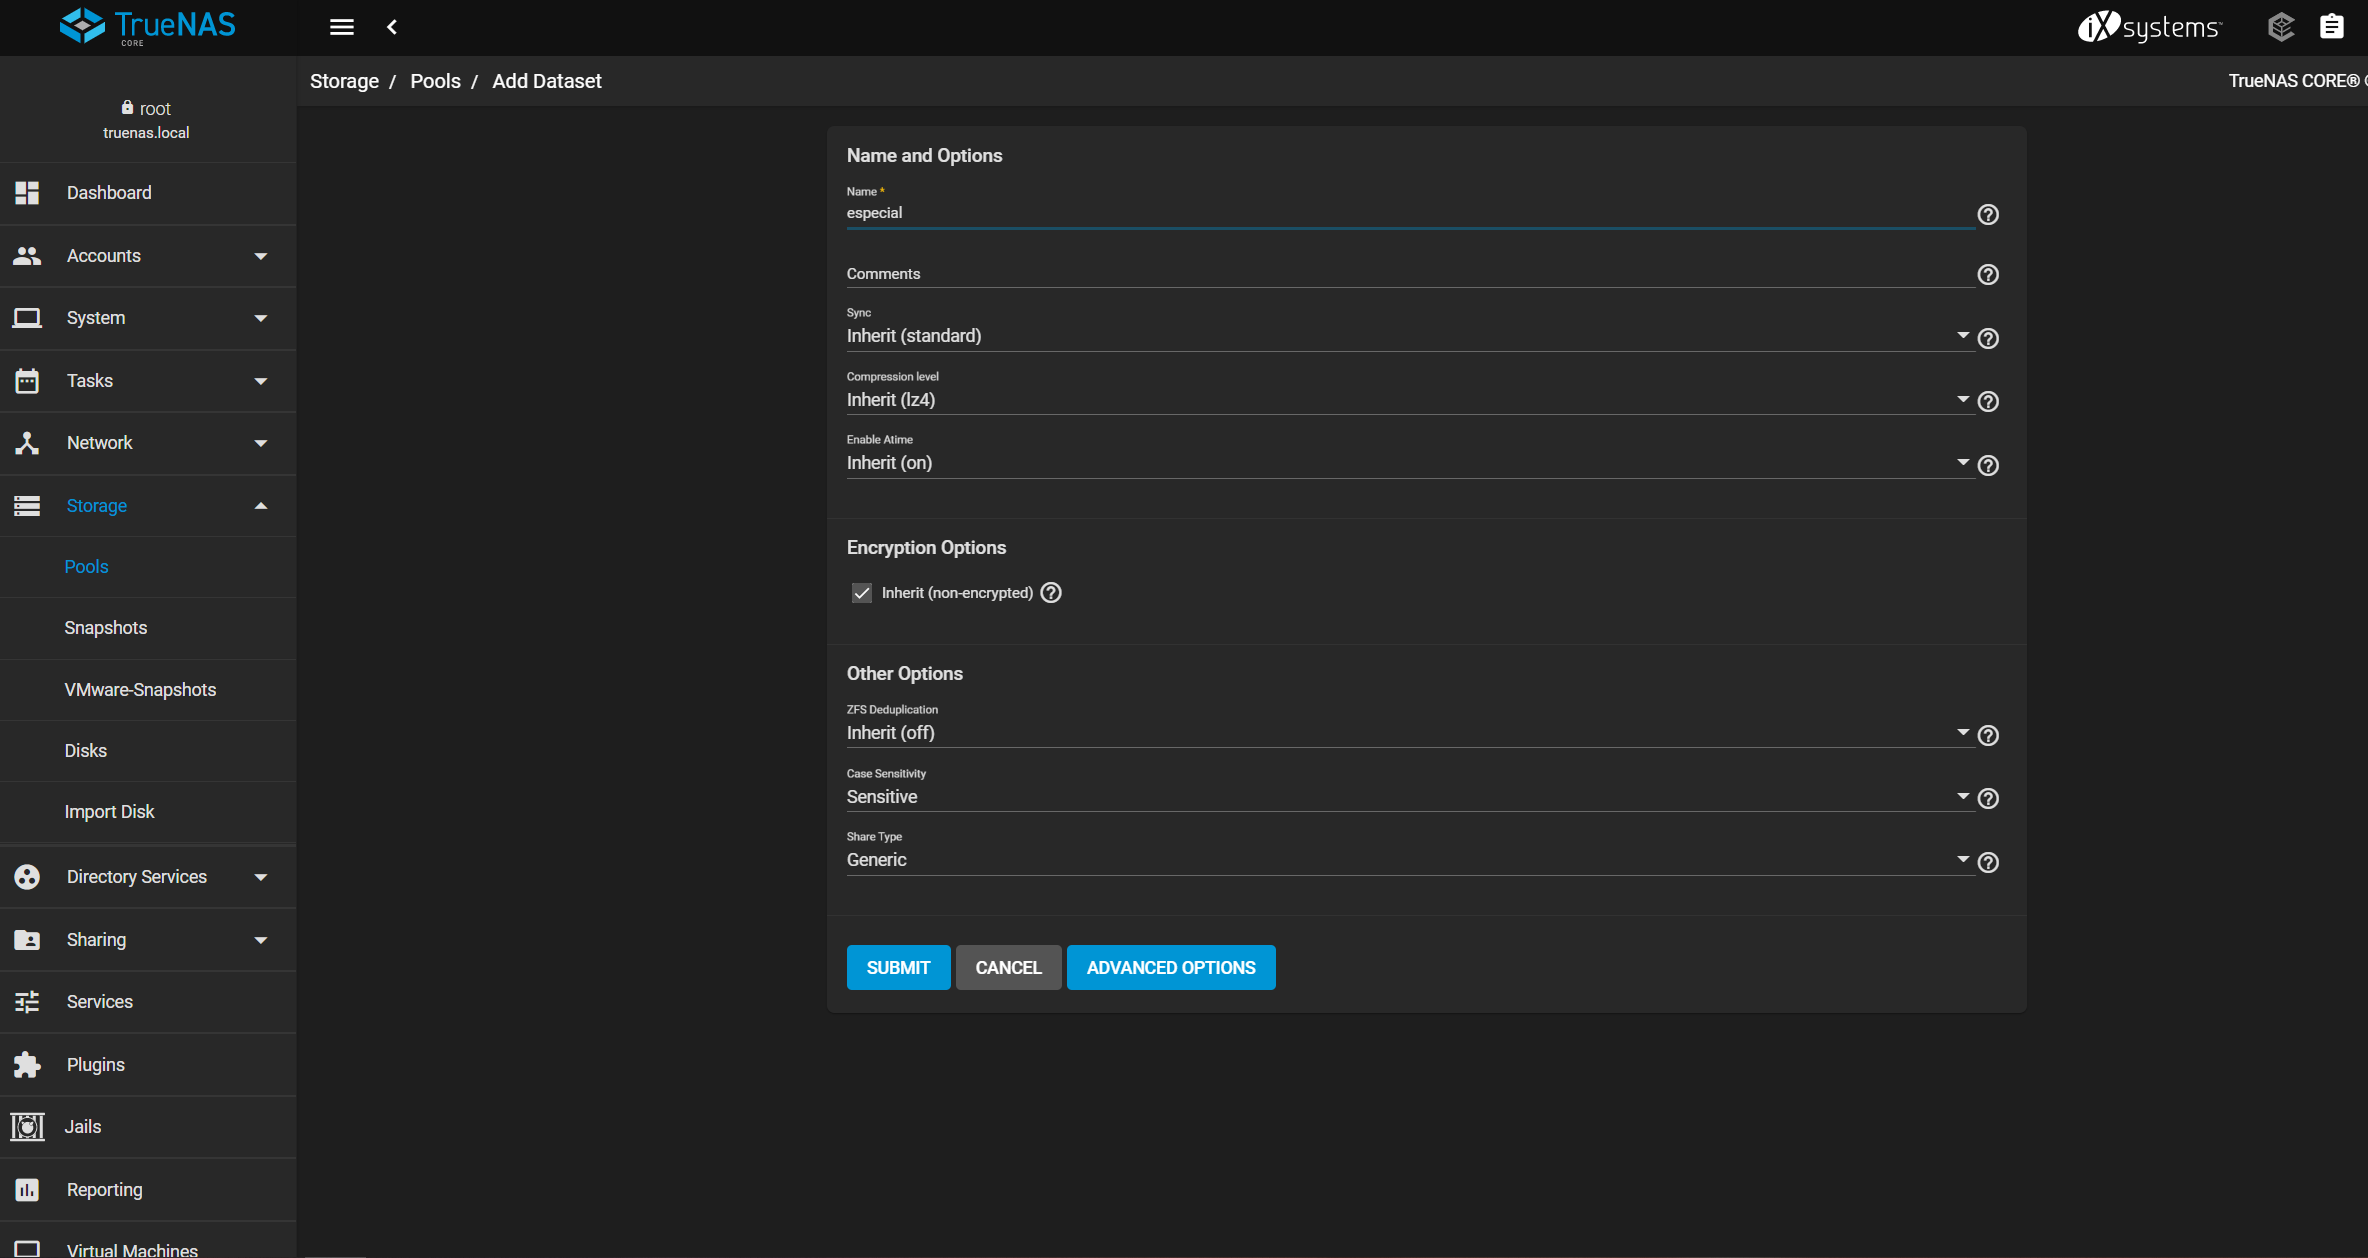
Task: Open Snapshots in the Storage submenu
Action: [106, 628]
